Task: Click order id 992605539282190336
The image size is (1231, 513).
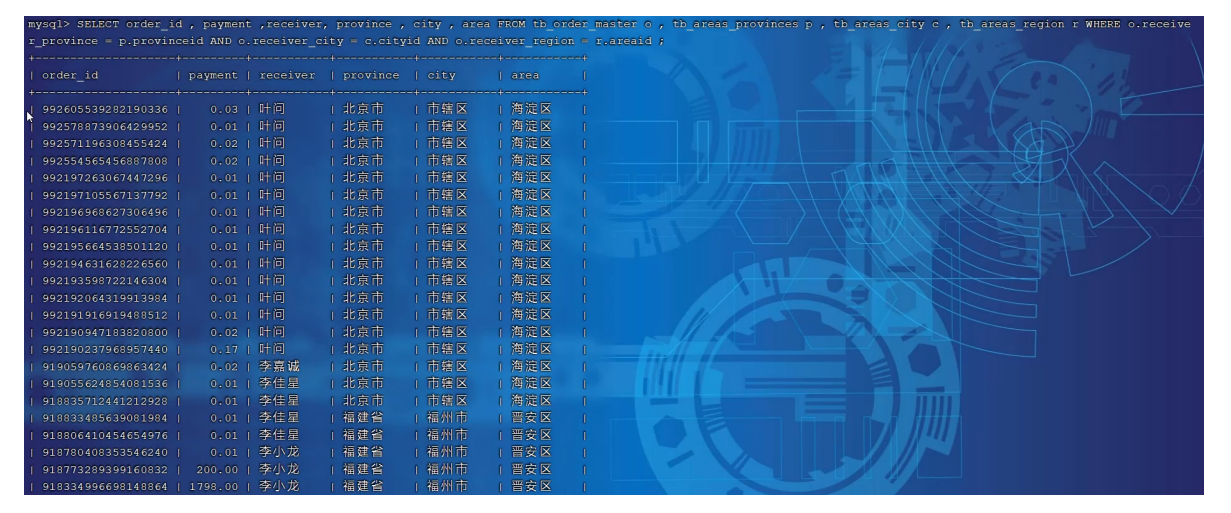Action: point(106,110)
